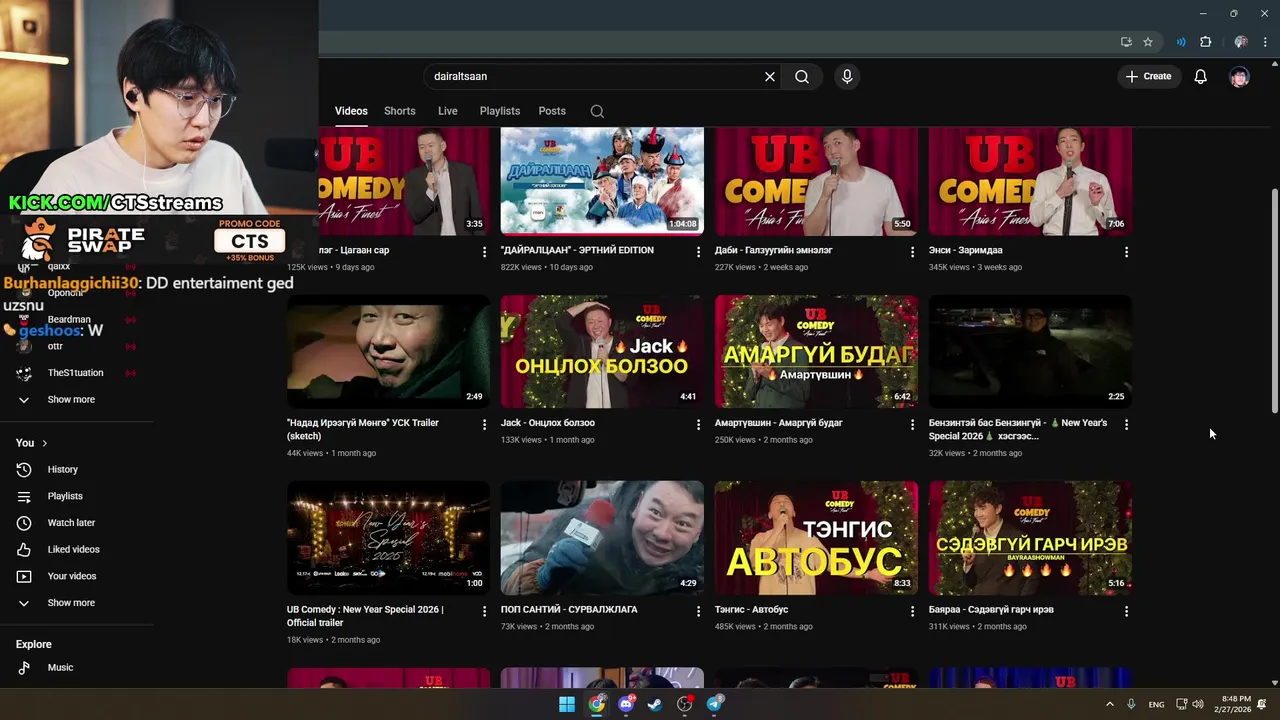Open options menu for Бензинтэй бас video
The height and width of the screenshot is (720, 1280).
tap(1127, 425)
